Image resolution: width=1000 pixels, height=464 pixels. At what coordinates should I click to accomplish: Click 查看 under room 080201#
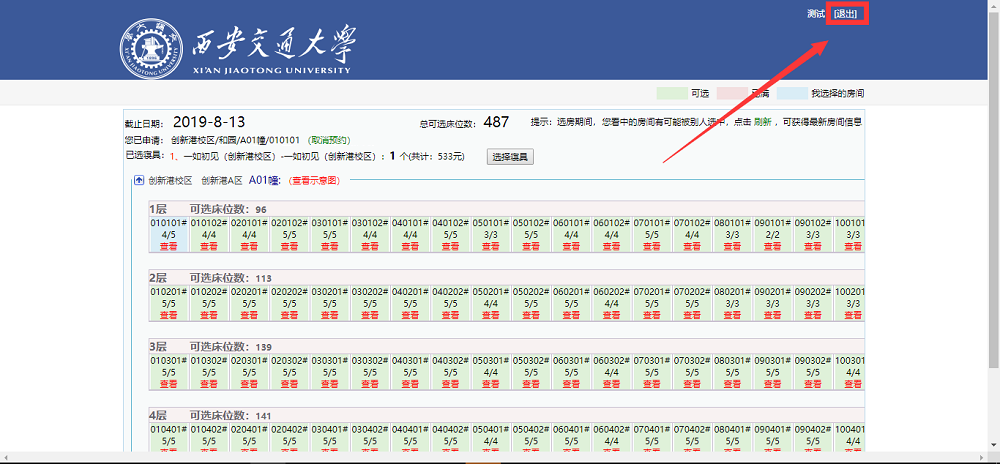[732, 315]
